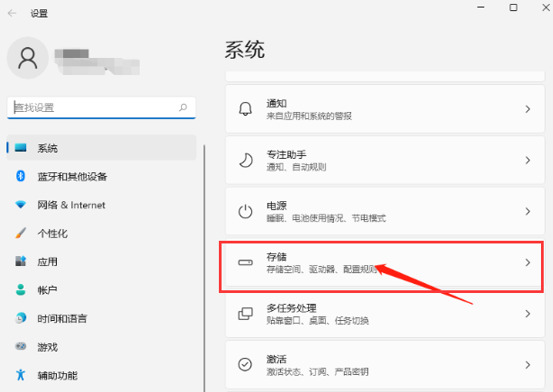Viewport: 553px width, 392px height.
Task: Open the 激活 text label
Action: [x=276, y=359]
